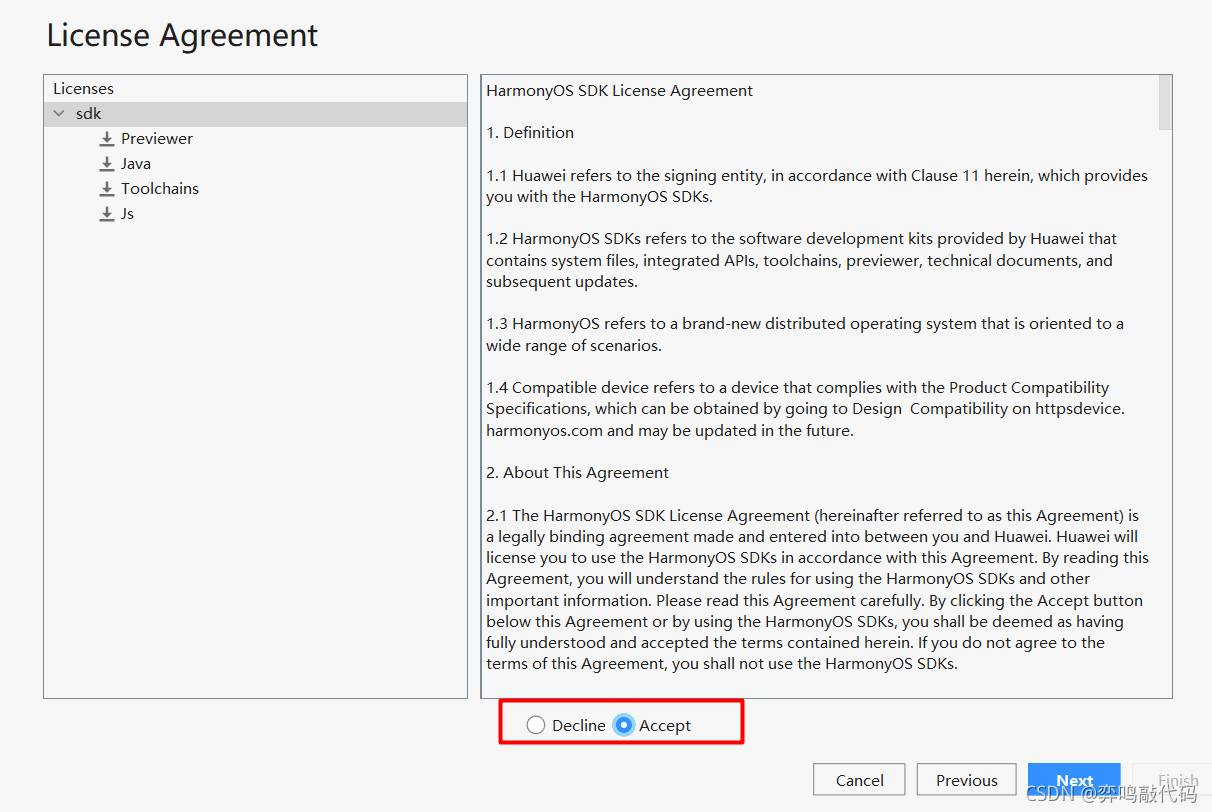
Task: Click the download icon beside Js
Action: [x=107, y=214]
